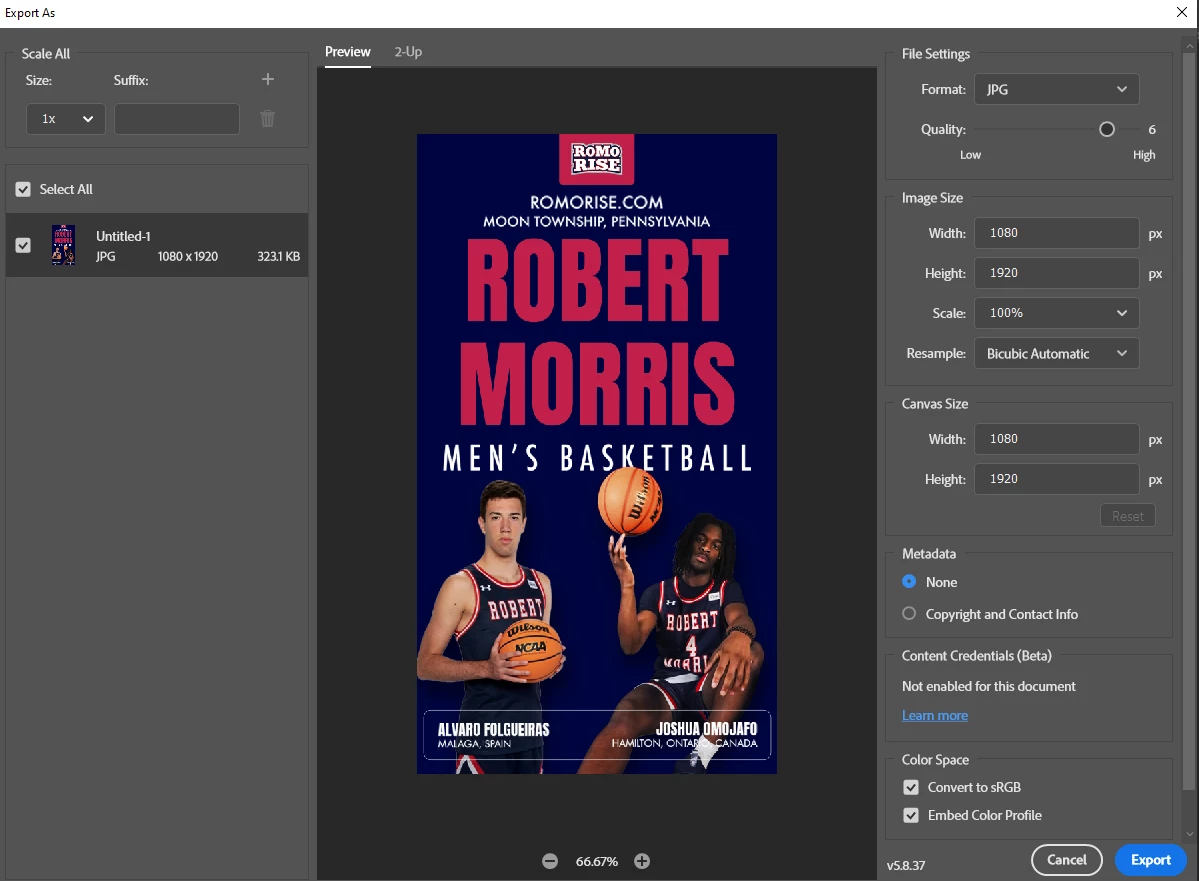Zoom out preview with minus icon
The height and width of the screenshot is (881, 1199).
550,861
